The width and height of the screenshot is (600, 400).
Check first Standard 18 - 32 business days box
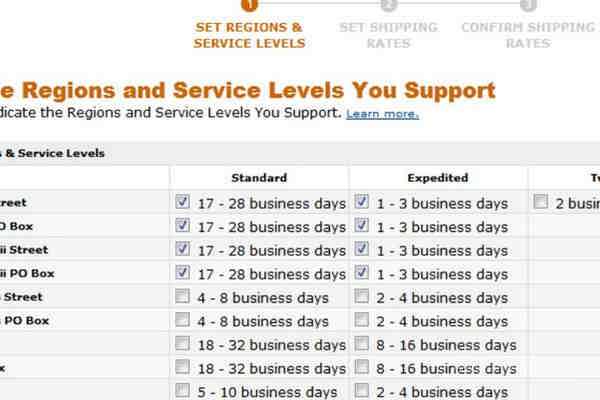pyautogui.click(x=182, y=343)
